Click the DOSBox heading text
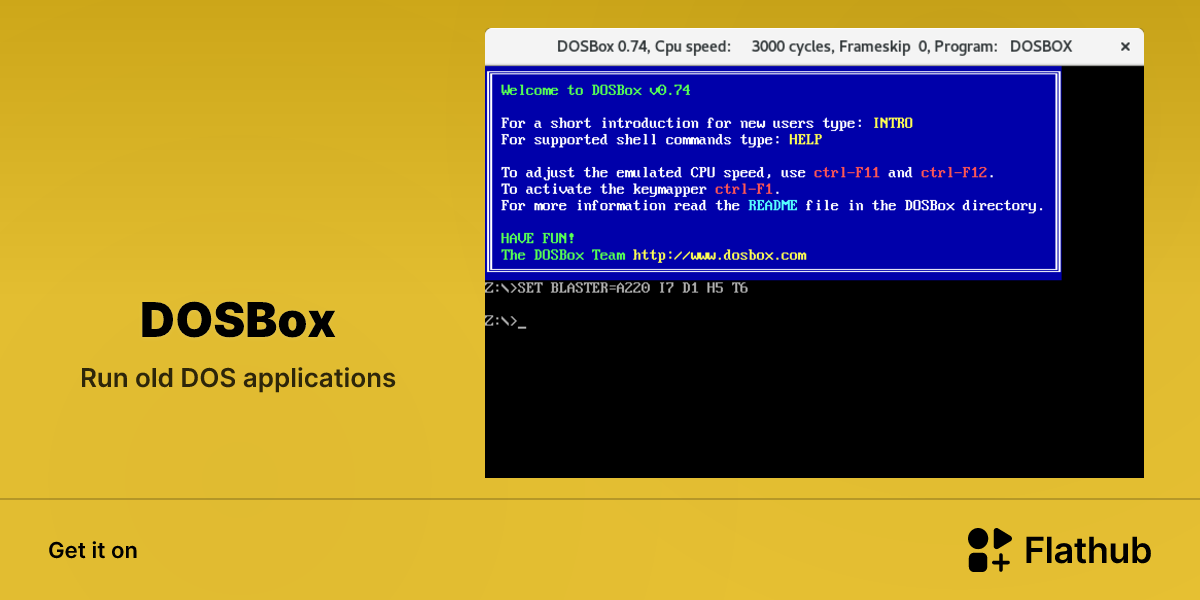Viewport: 1200px width, 600px height. 238,321
